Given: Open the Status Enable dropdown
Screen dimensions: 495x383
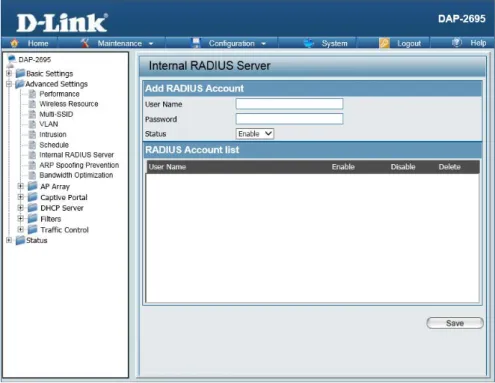Looking at the screenshot, I should click(255, 134).
